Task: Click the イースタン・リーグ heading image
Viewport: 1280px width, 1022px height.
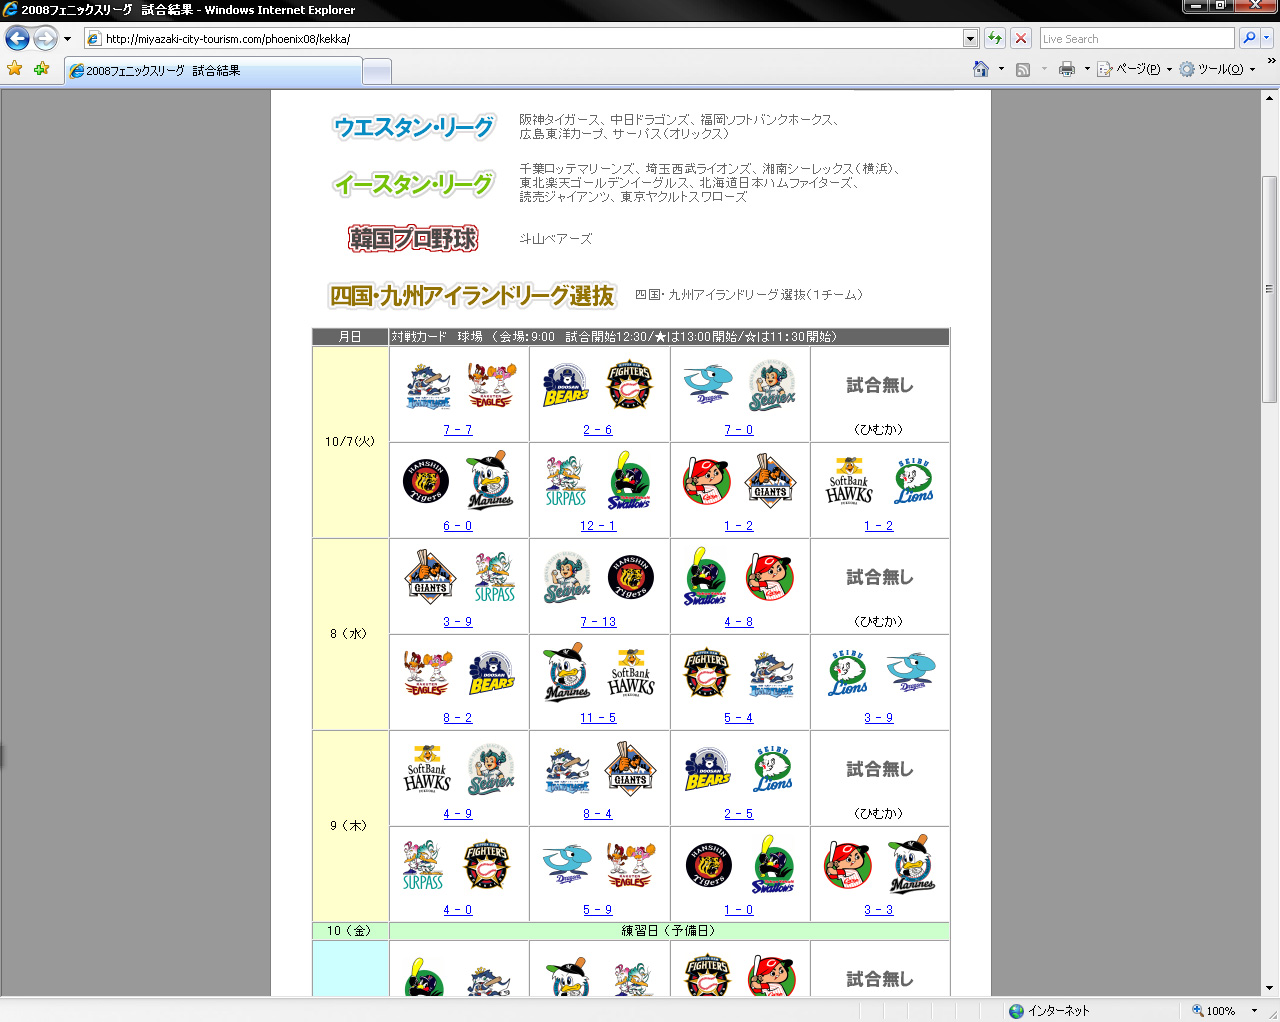Action: click(x=414, y=184)
